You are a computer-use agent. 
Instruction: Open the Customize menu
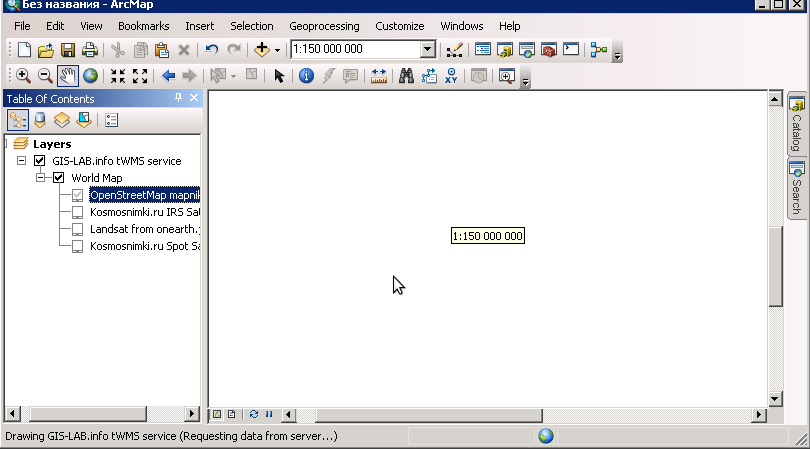(x=400, y=26)
